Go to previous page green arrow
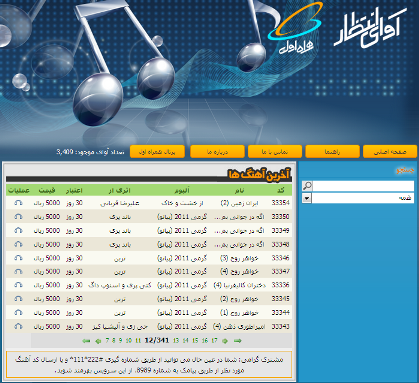This screenshot has width=419, height=383. pos(98,341)
